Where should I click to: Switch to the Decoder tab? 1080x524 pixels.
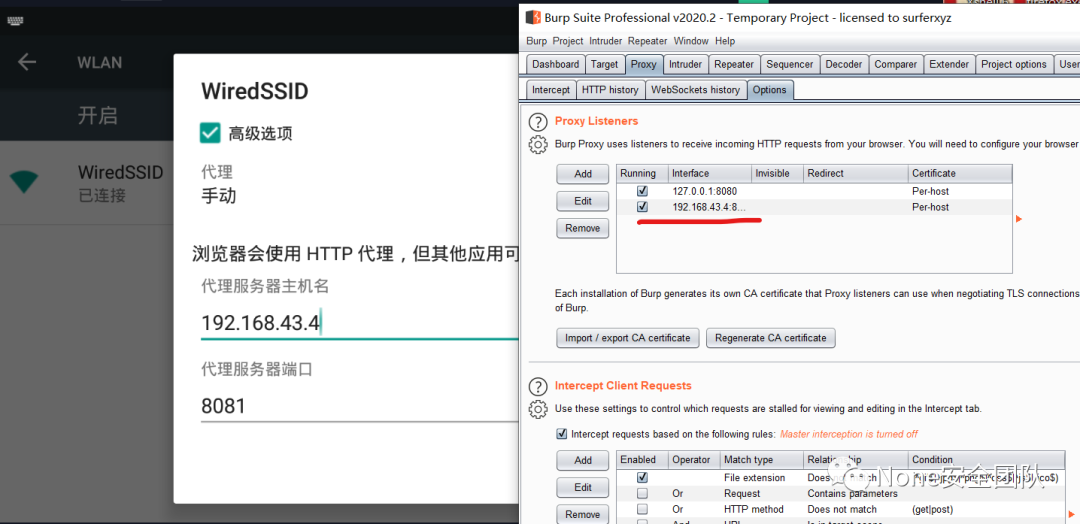tap(843, 64)
